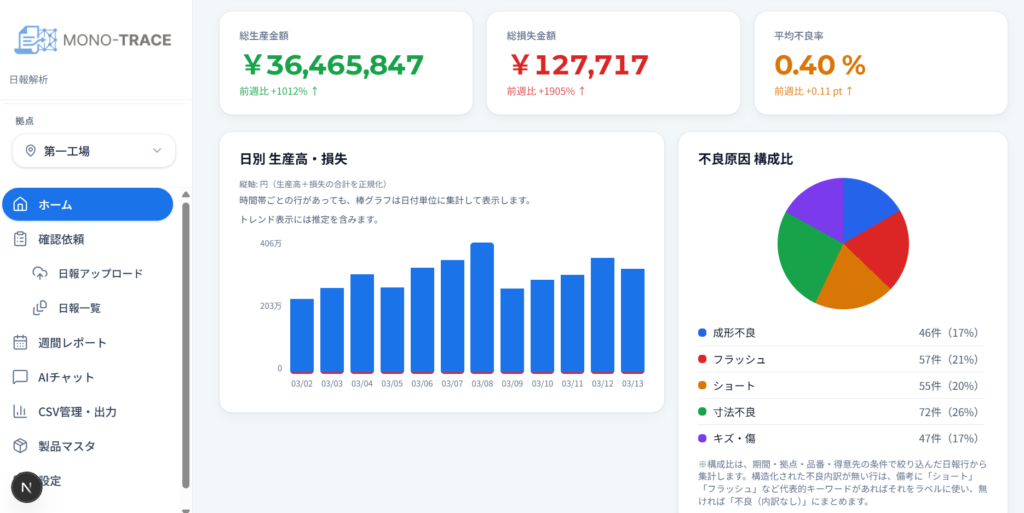
Task: Select the フラッシュ legend row
Action: point(840,359)
